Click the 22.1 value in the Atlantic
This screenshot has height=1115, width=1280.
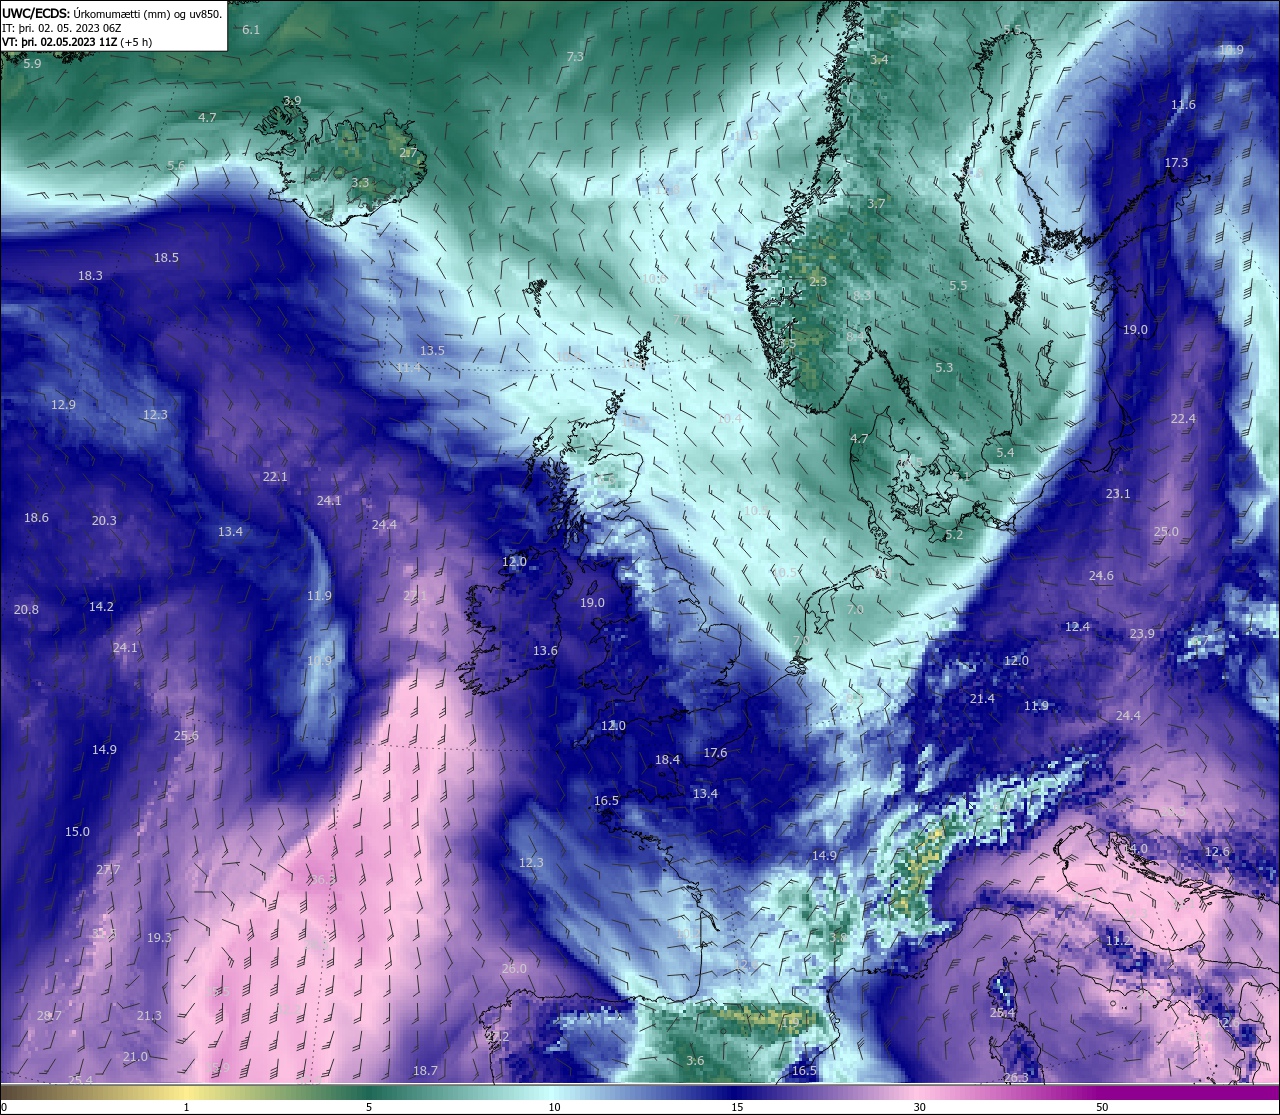tap(275, 476)
